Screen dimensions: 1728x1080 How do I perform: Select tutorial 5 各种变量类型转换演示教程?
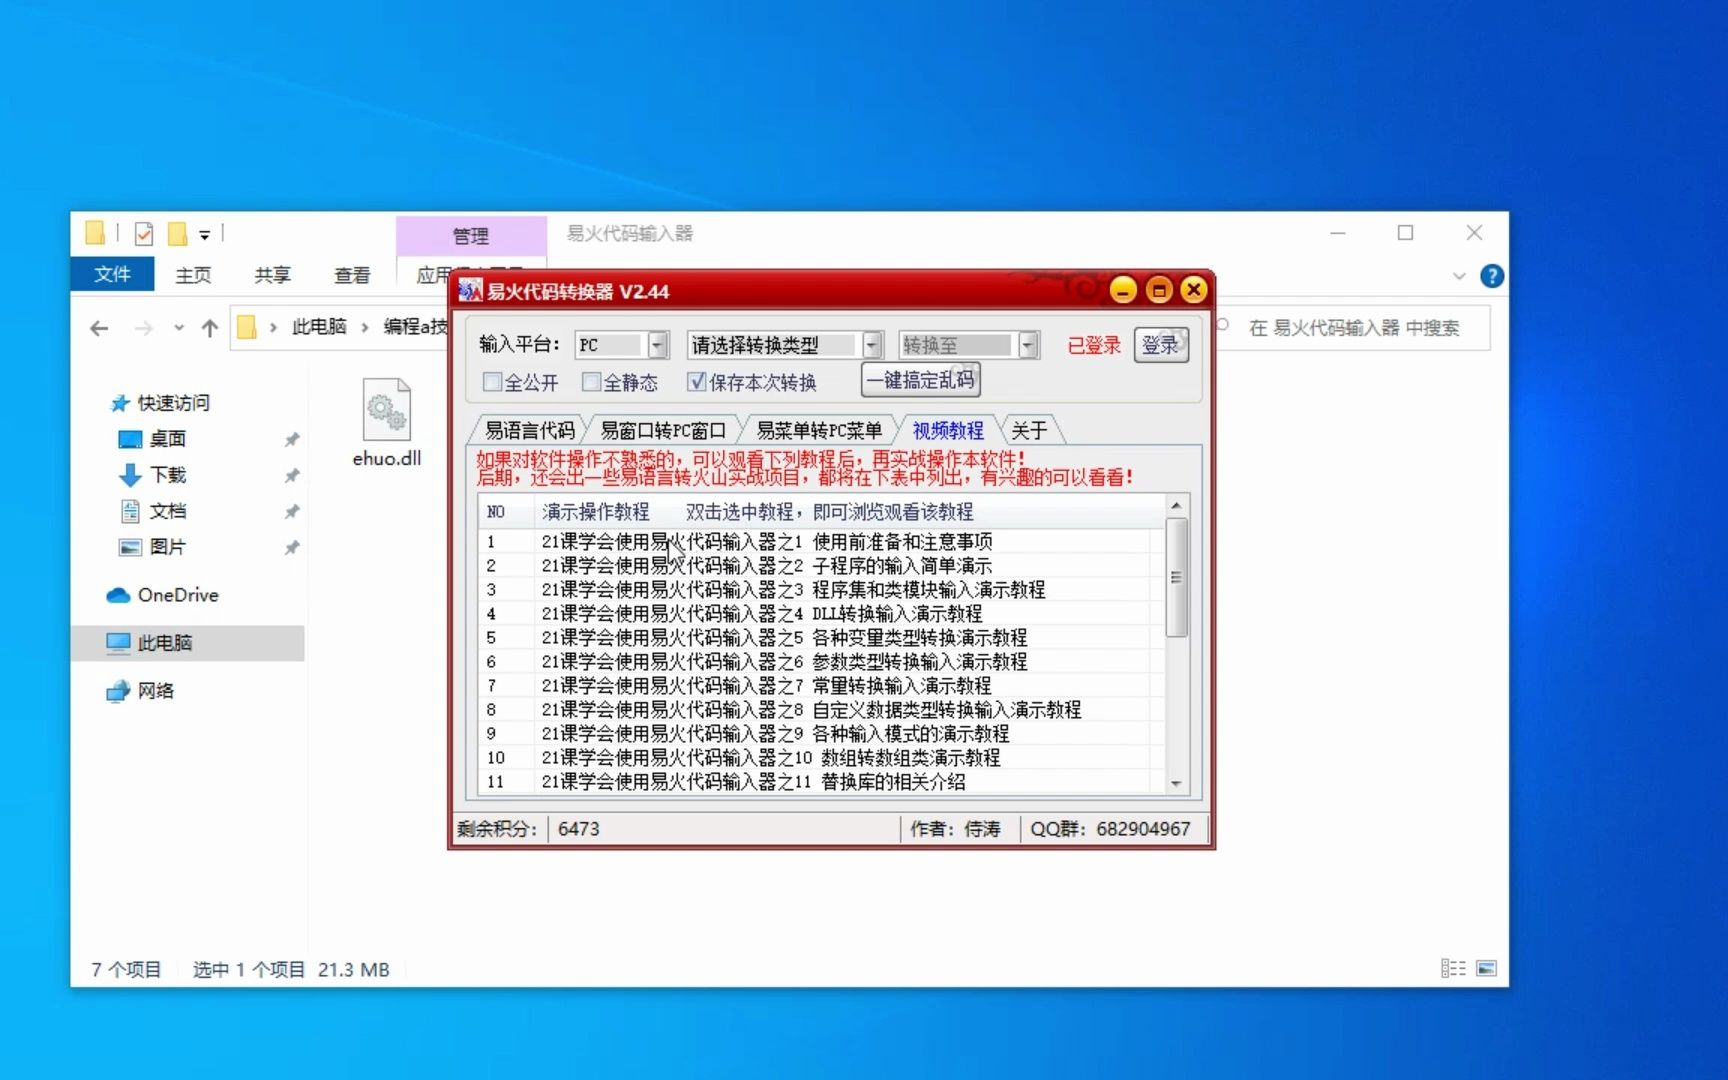[x=820, y=637]
